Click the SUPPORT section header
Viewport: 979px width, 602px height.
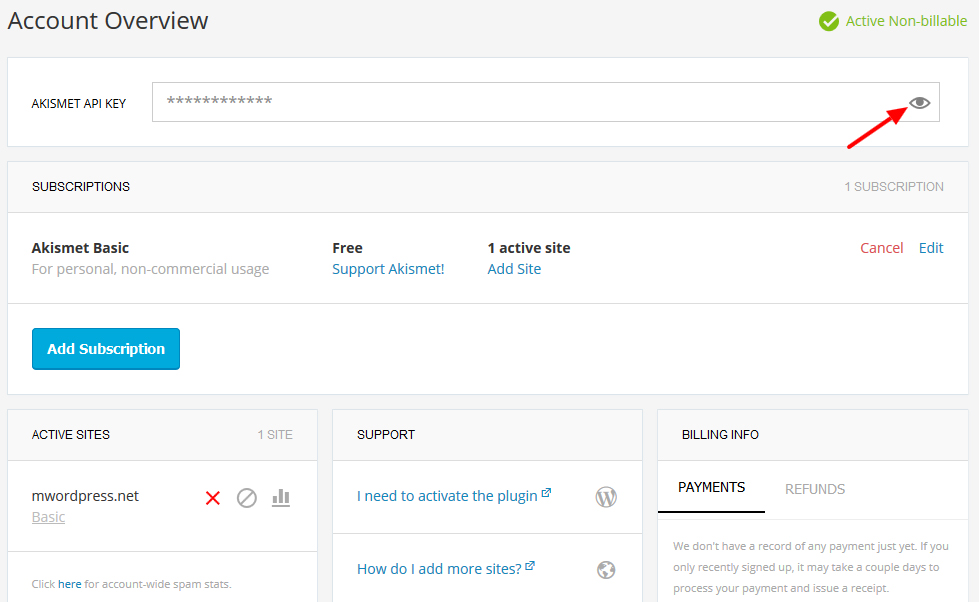386,435
